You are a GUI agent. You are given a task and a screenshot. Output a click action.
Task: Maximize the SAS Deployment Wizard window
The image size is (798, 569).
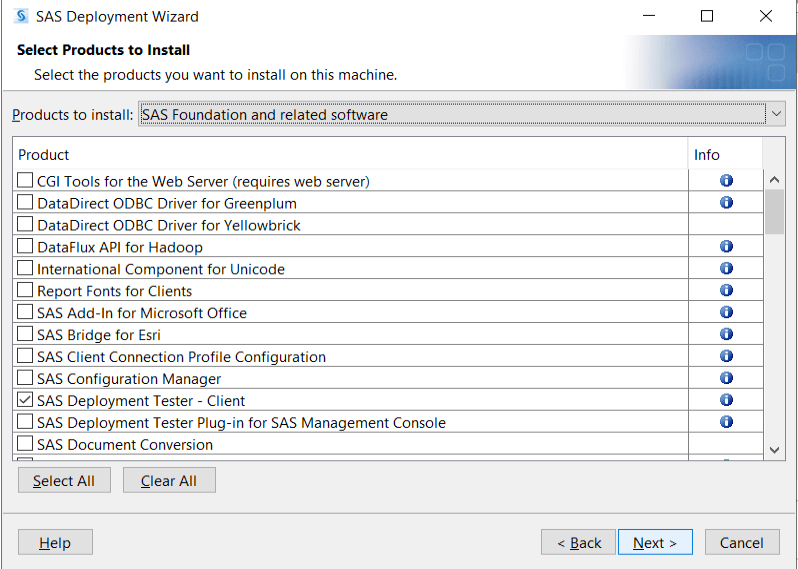click(707, 16)
